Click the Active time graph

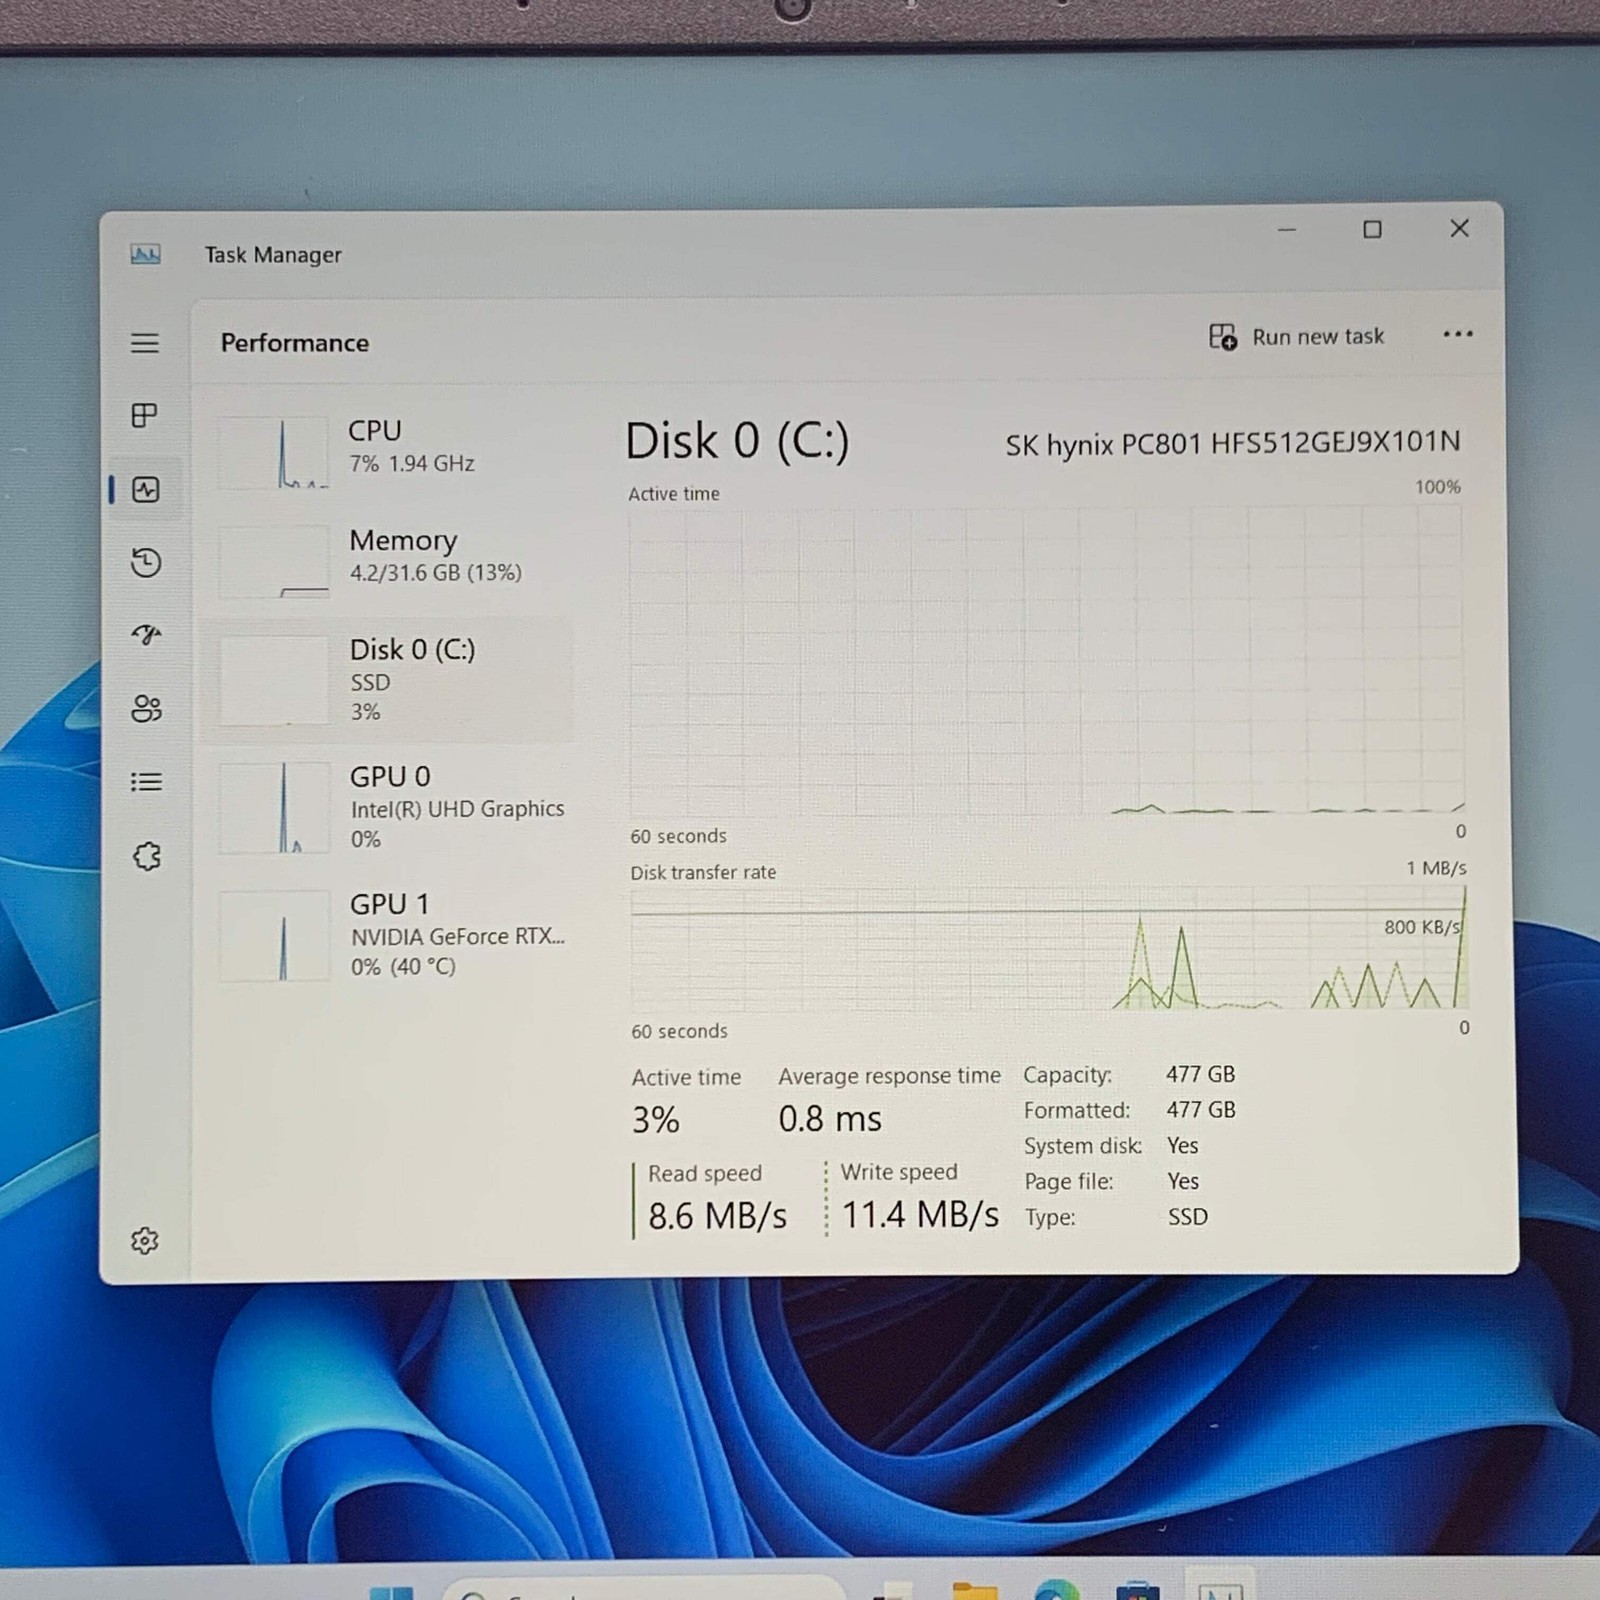(1046, 662)
